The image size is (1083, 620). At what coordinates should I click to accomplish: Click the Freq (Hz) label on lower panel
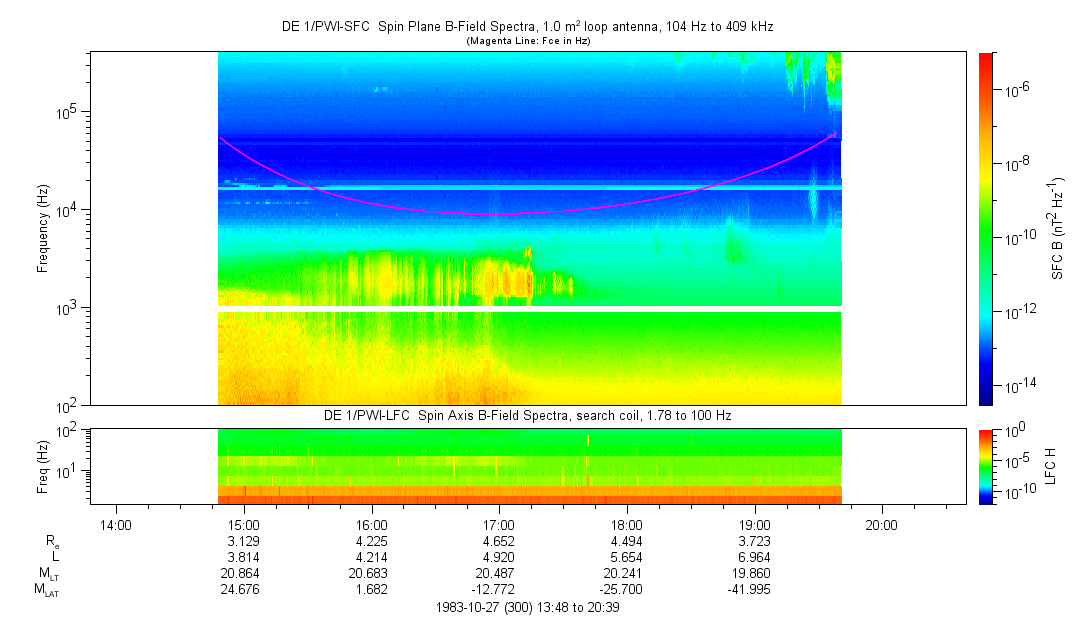(42, 466)
